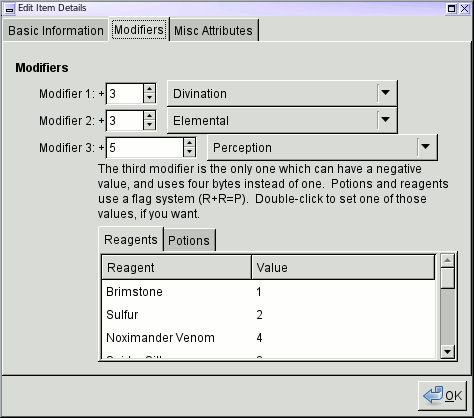Screen dimensions: 474x418
Task: Open the Elemental dropdown
Action: 282,120
